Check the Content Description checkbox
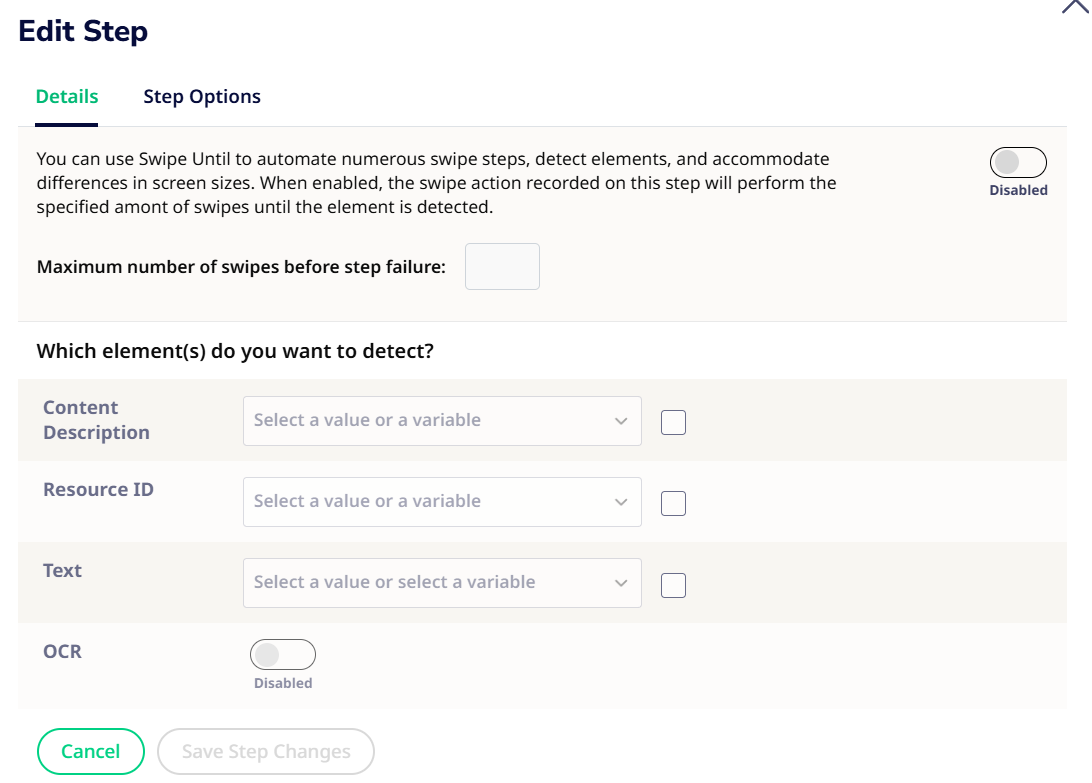The width and height of the screenshot is (1092, 783). pos(673,422)
